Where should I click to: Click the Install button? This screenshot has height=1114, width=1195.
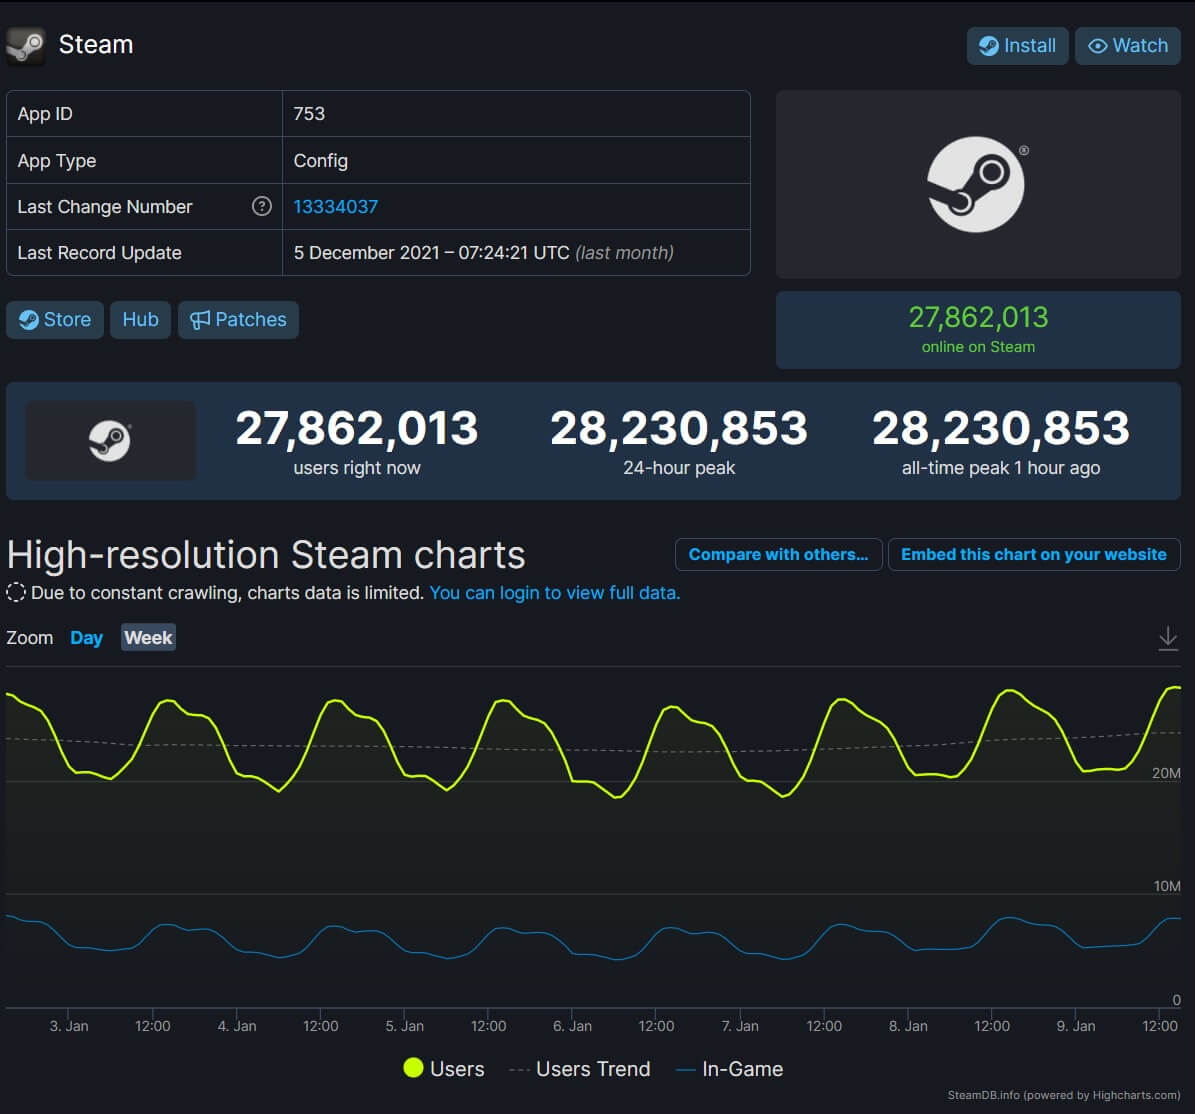tap(1017, 45)
